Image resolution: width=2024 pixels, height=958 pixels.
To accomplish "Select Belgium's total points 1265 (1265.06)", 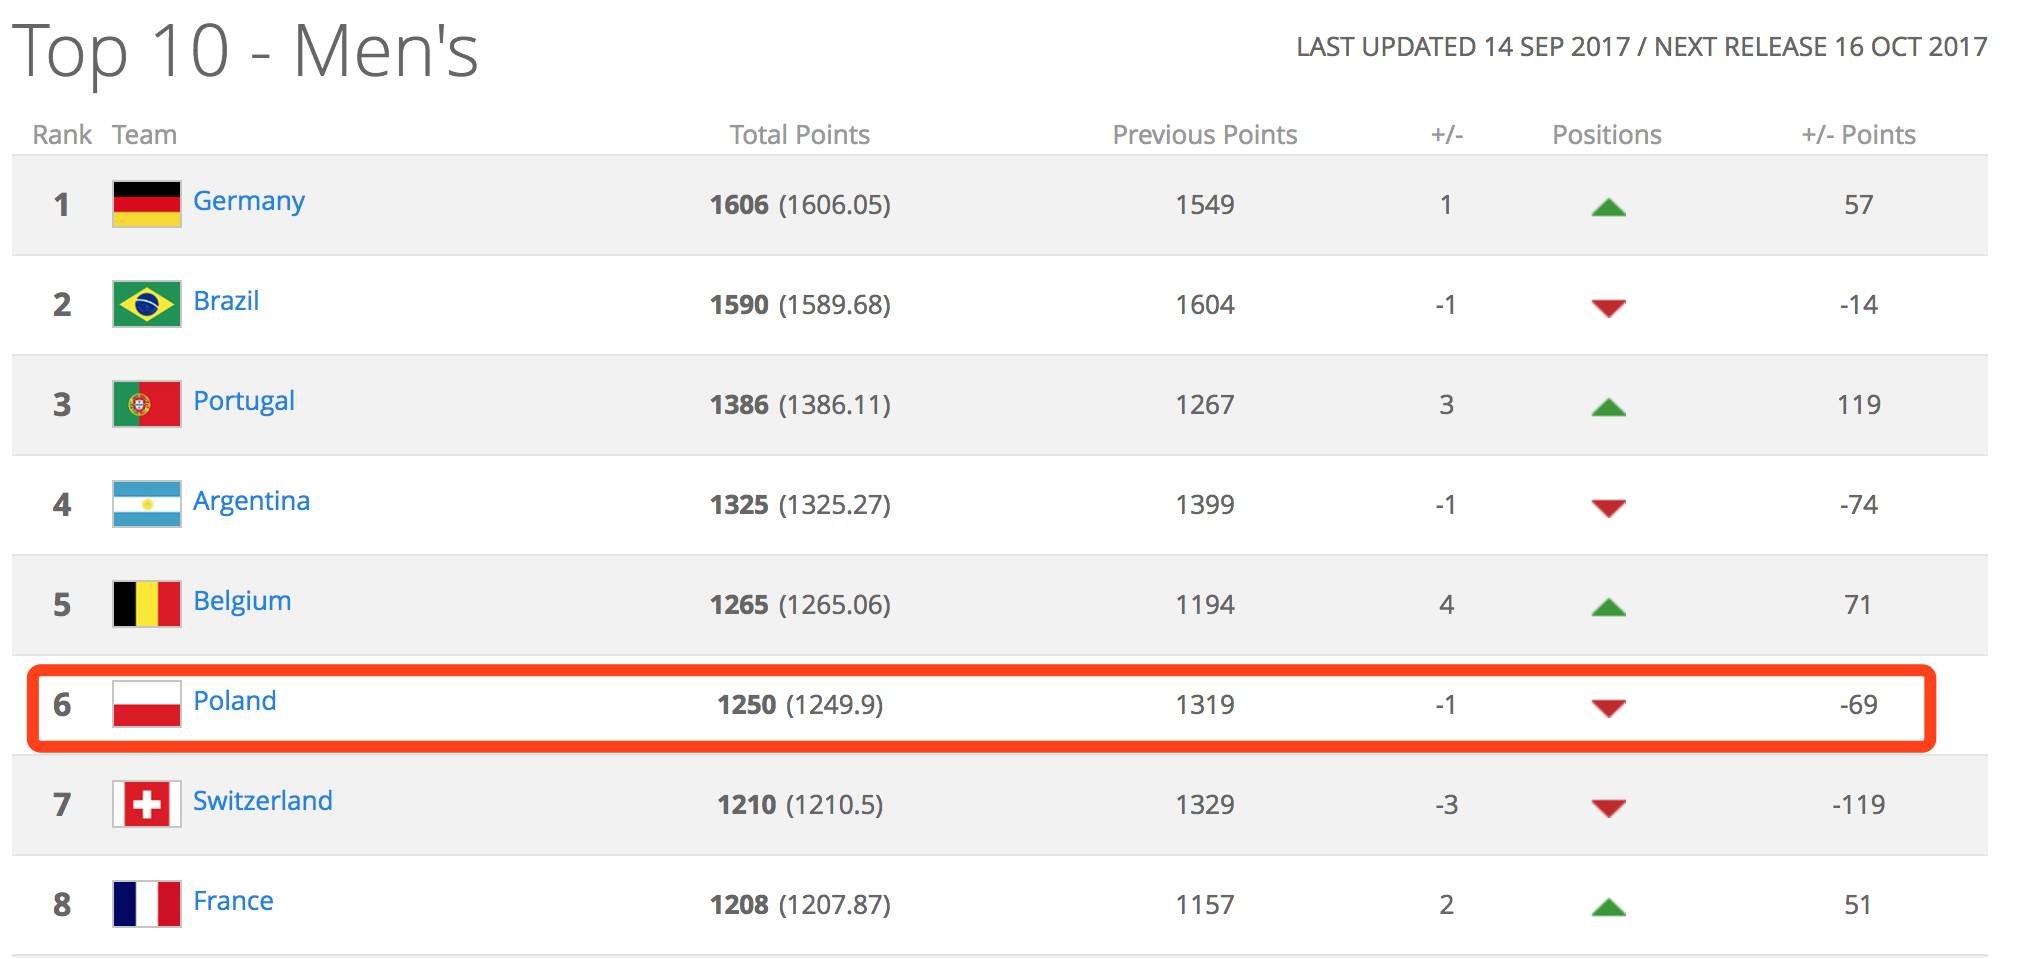I will pos(800,605).
